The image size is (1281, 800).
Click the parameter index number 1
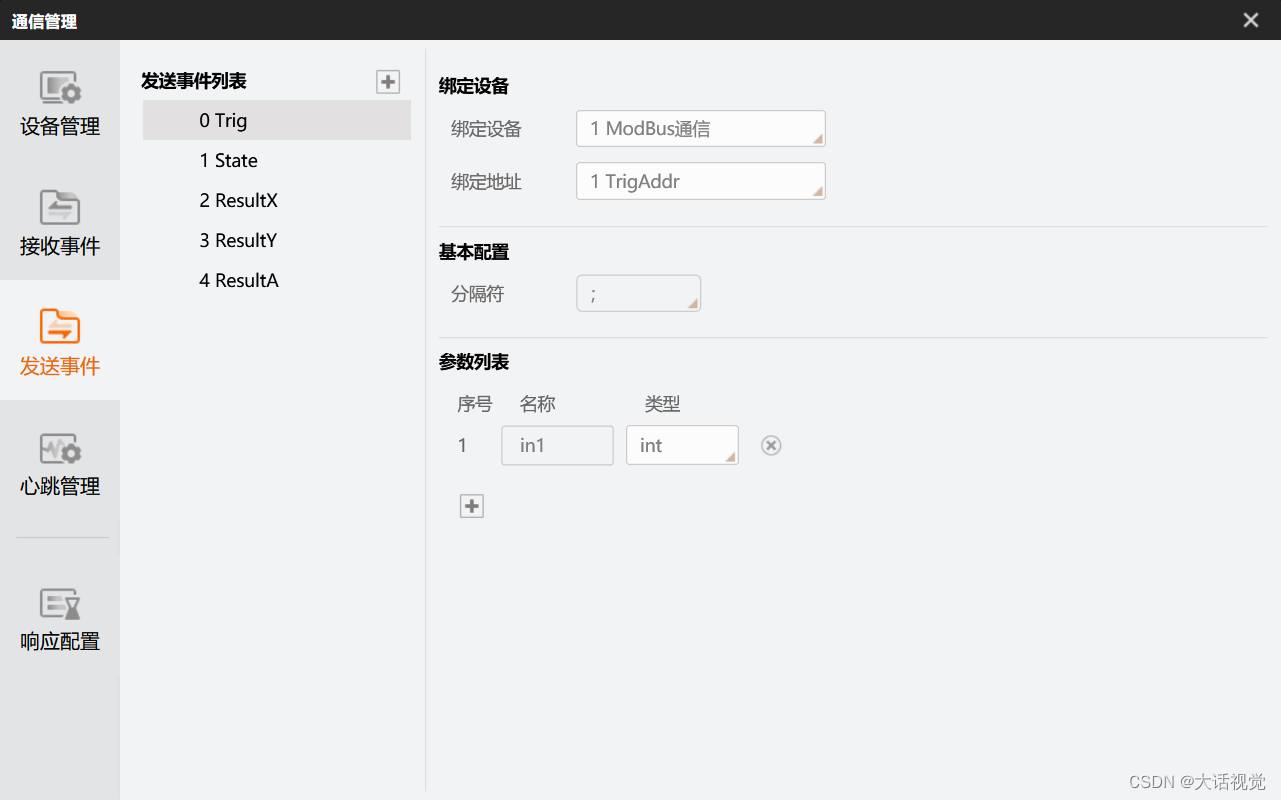(x=462, y=446)
